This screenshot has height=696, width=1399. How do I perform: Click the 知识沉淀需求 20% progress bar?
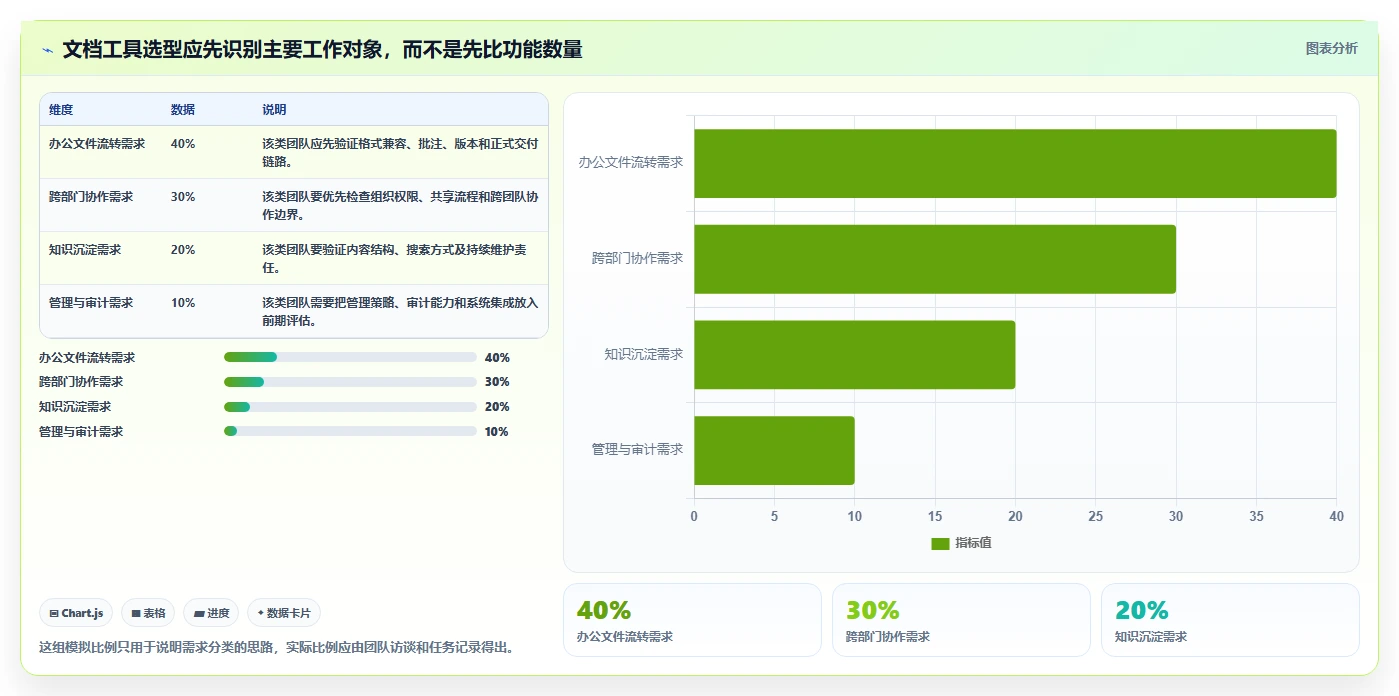pos(350,407)
